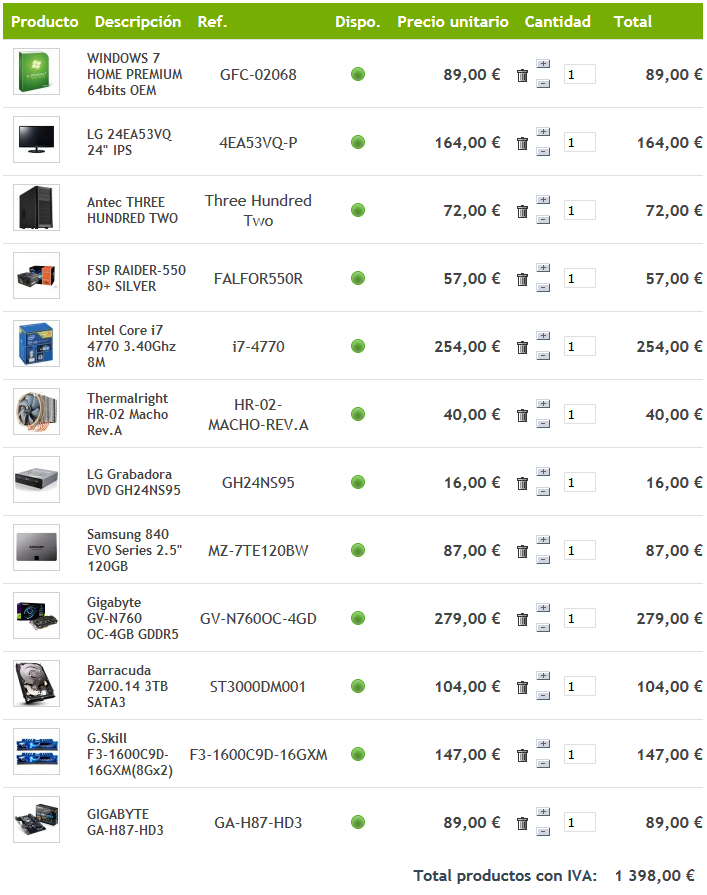The height and width of the screenshot is (895, 707).
Task: Open the Barracuda hard drive thumbnail
Action: 37,683
